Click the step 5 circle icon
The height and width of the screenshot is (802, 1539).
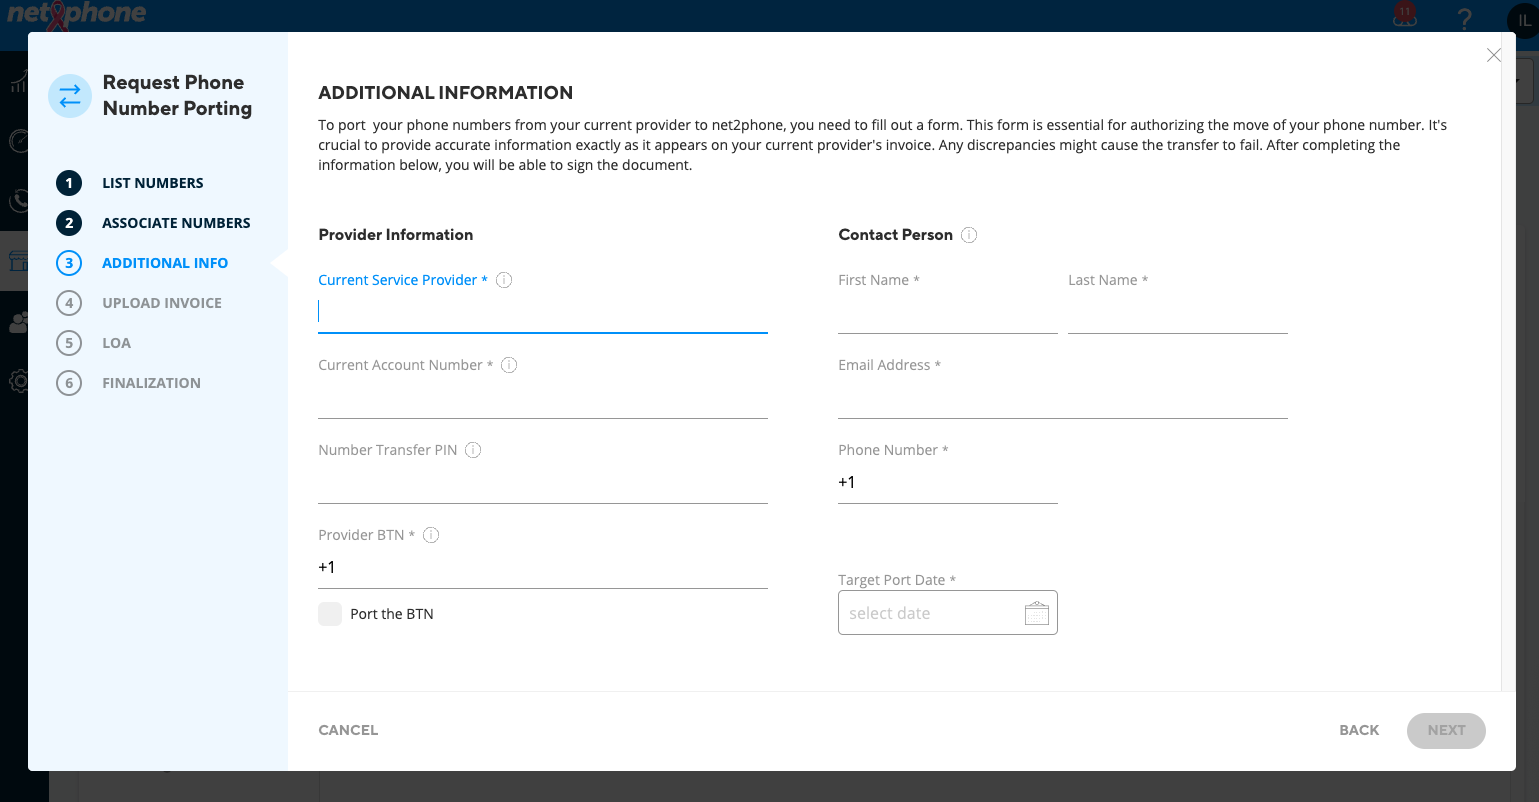click(69, 343)
